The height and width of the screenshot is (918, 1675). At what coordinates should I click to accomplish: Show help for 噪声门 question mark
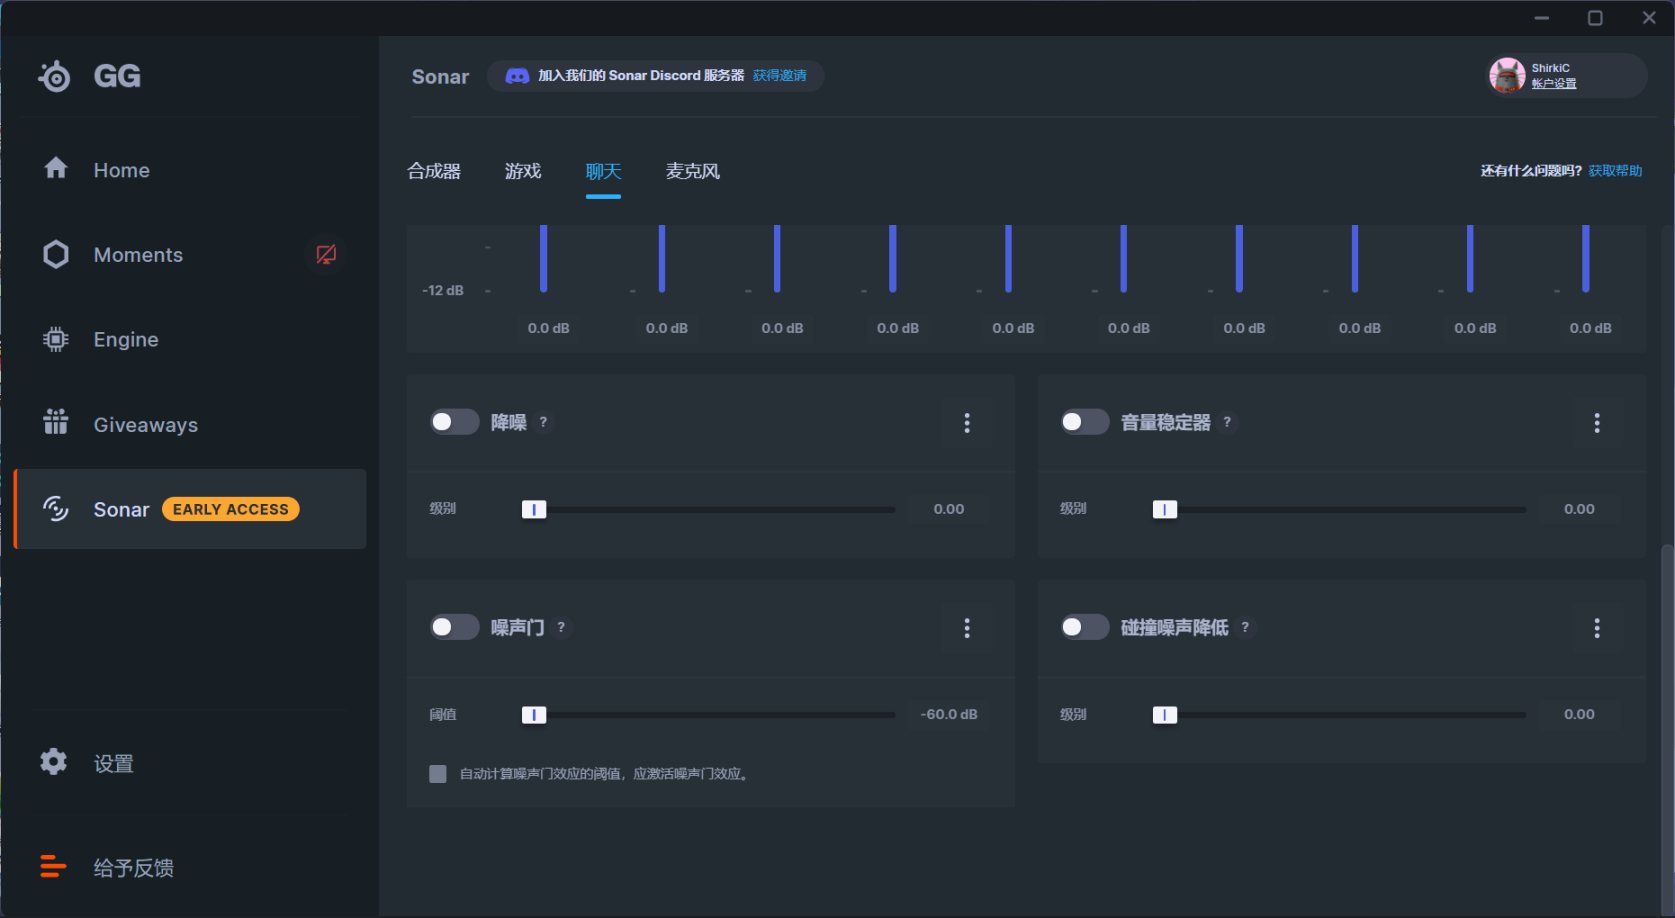pos(561,627)
